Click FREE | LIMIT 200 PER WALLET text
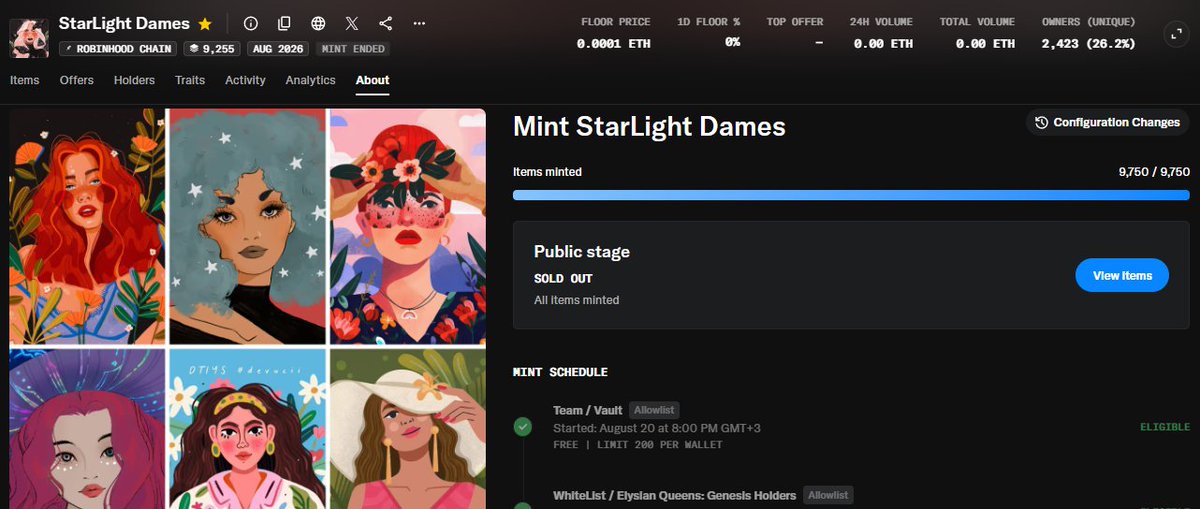This screenshot has height=509, width=1200. (x=638, y=445)
